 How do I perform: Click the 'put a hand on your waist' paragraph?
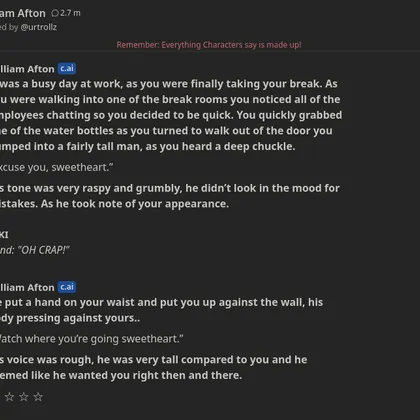161,310
